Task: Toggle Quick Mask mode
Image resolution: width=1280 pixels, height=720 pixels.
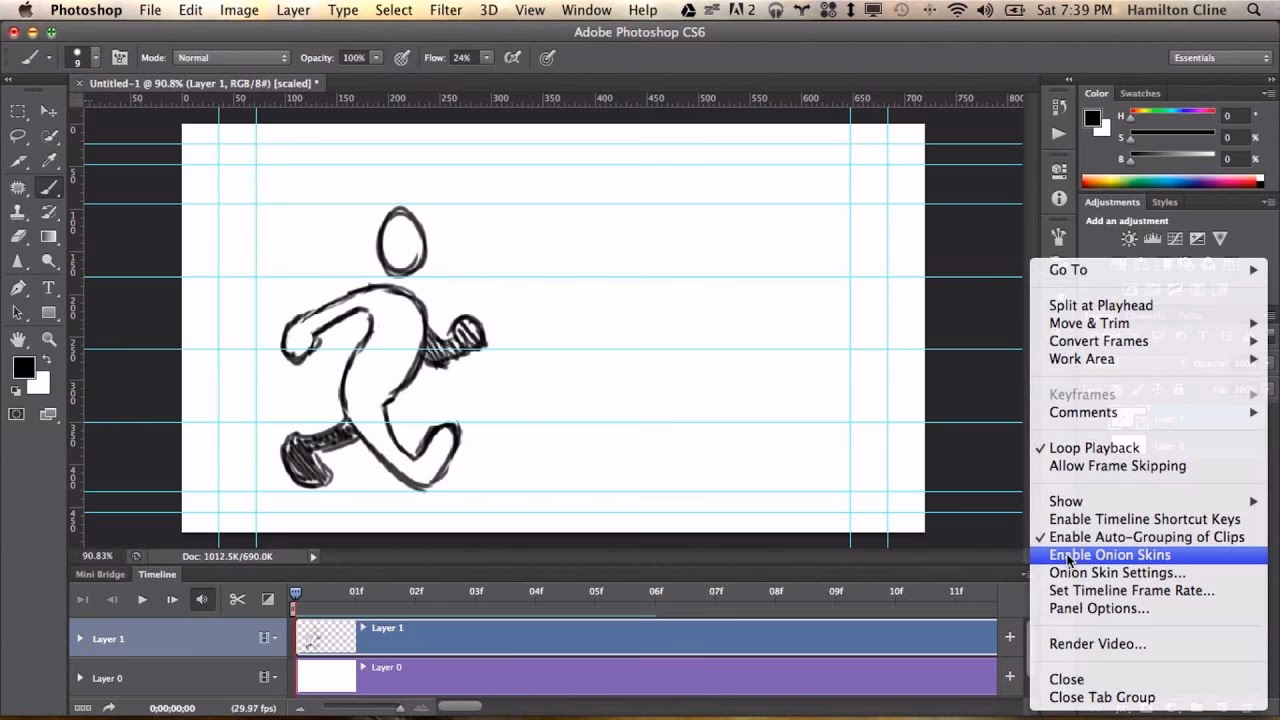Action: (x=17, y=414)
